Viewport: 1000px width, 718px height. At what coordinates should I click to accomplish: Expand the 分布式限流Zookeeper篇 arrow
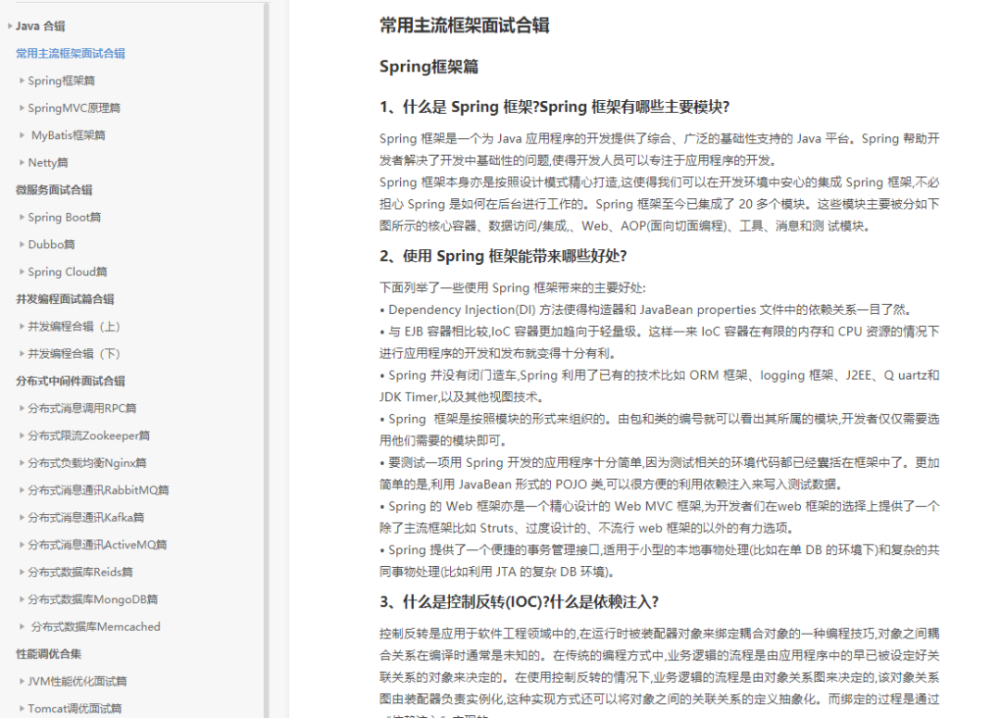tap(22, 436)
